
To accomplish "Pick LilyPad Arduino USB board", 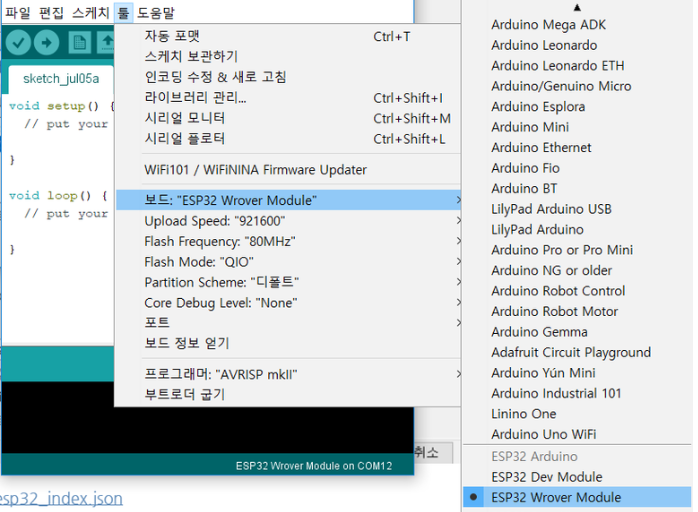I will [577, 209].
